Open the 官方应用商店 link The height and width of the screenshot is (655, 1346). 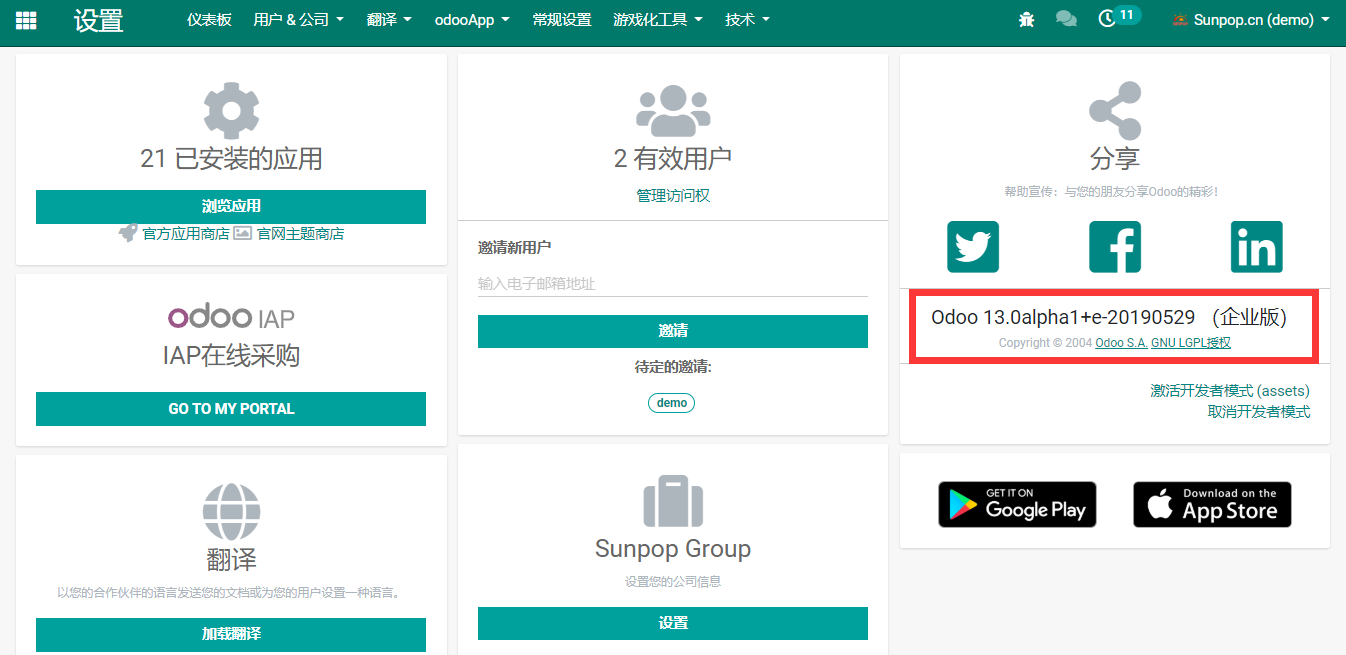[186, 234]
